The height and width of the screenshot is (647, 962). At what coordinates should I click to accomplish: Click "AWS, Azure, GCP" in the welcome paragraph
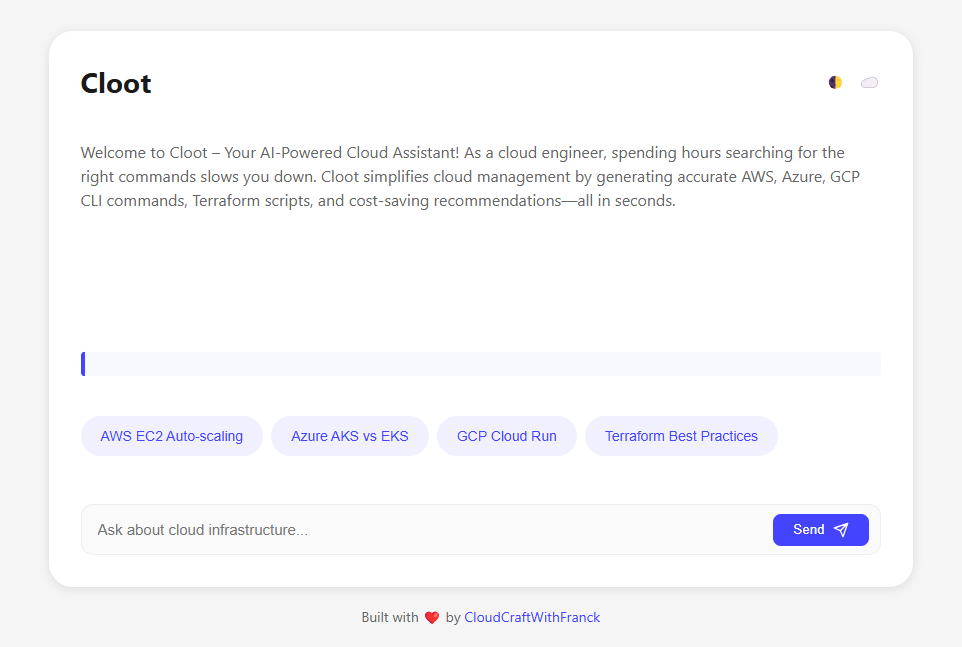801,177
